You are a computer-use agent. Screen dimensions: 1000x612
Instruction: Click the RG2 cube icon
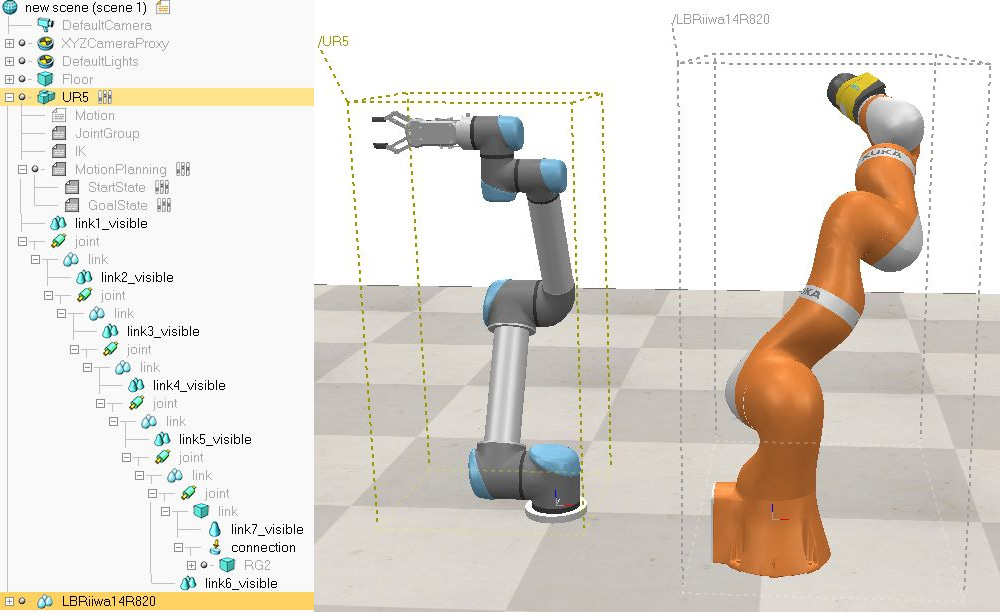point(227,565)
